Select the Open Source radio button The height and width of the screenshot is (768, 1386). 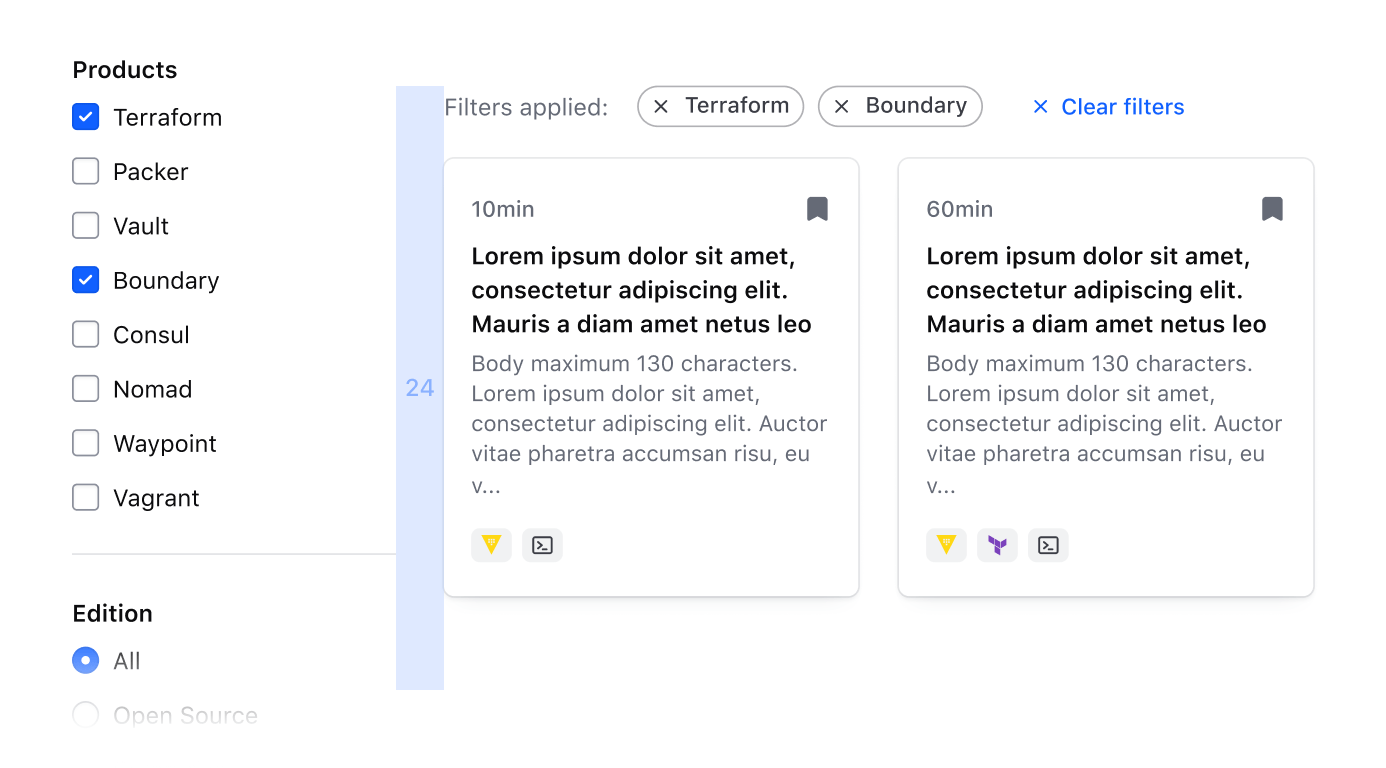[85, 714]
